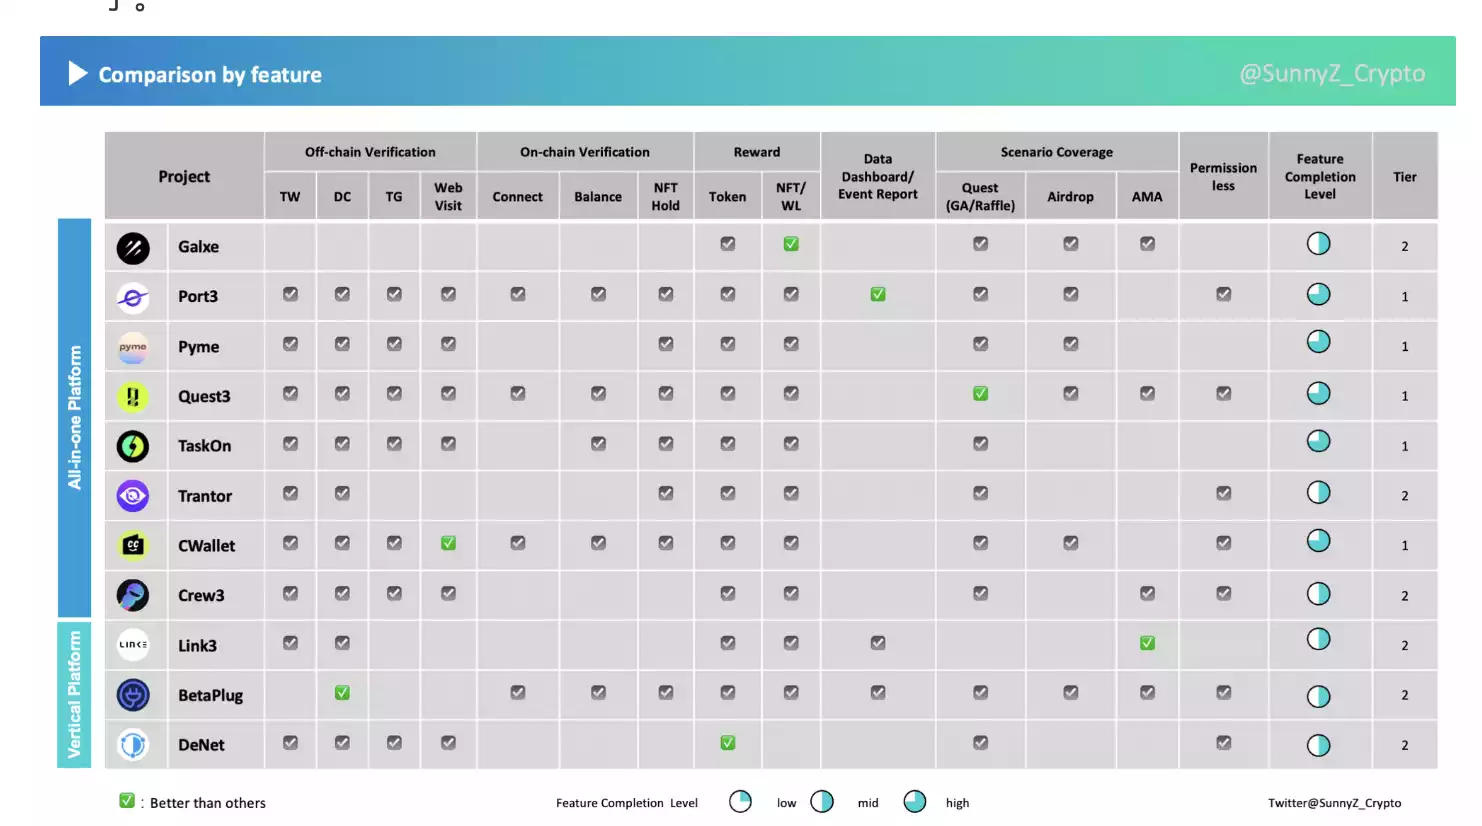
Task: Click the CWallet logo icon
Action: coord(133,545)
